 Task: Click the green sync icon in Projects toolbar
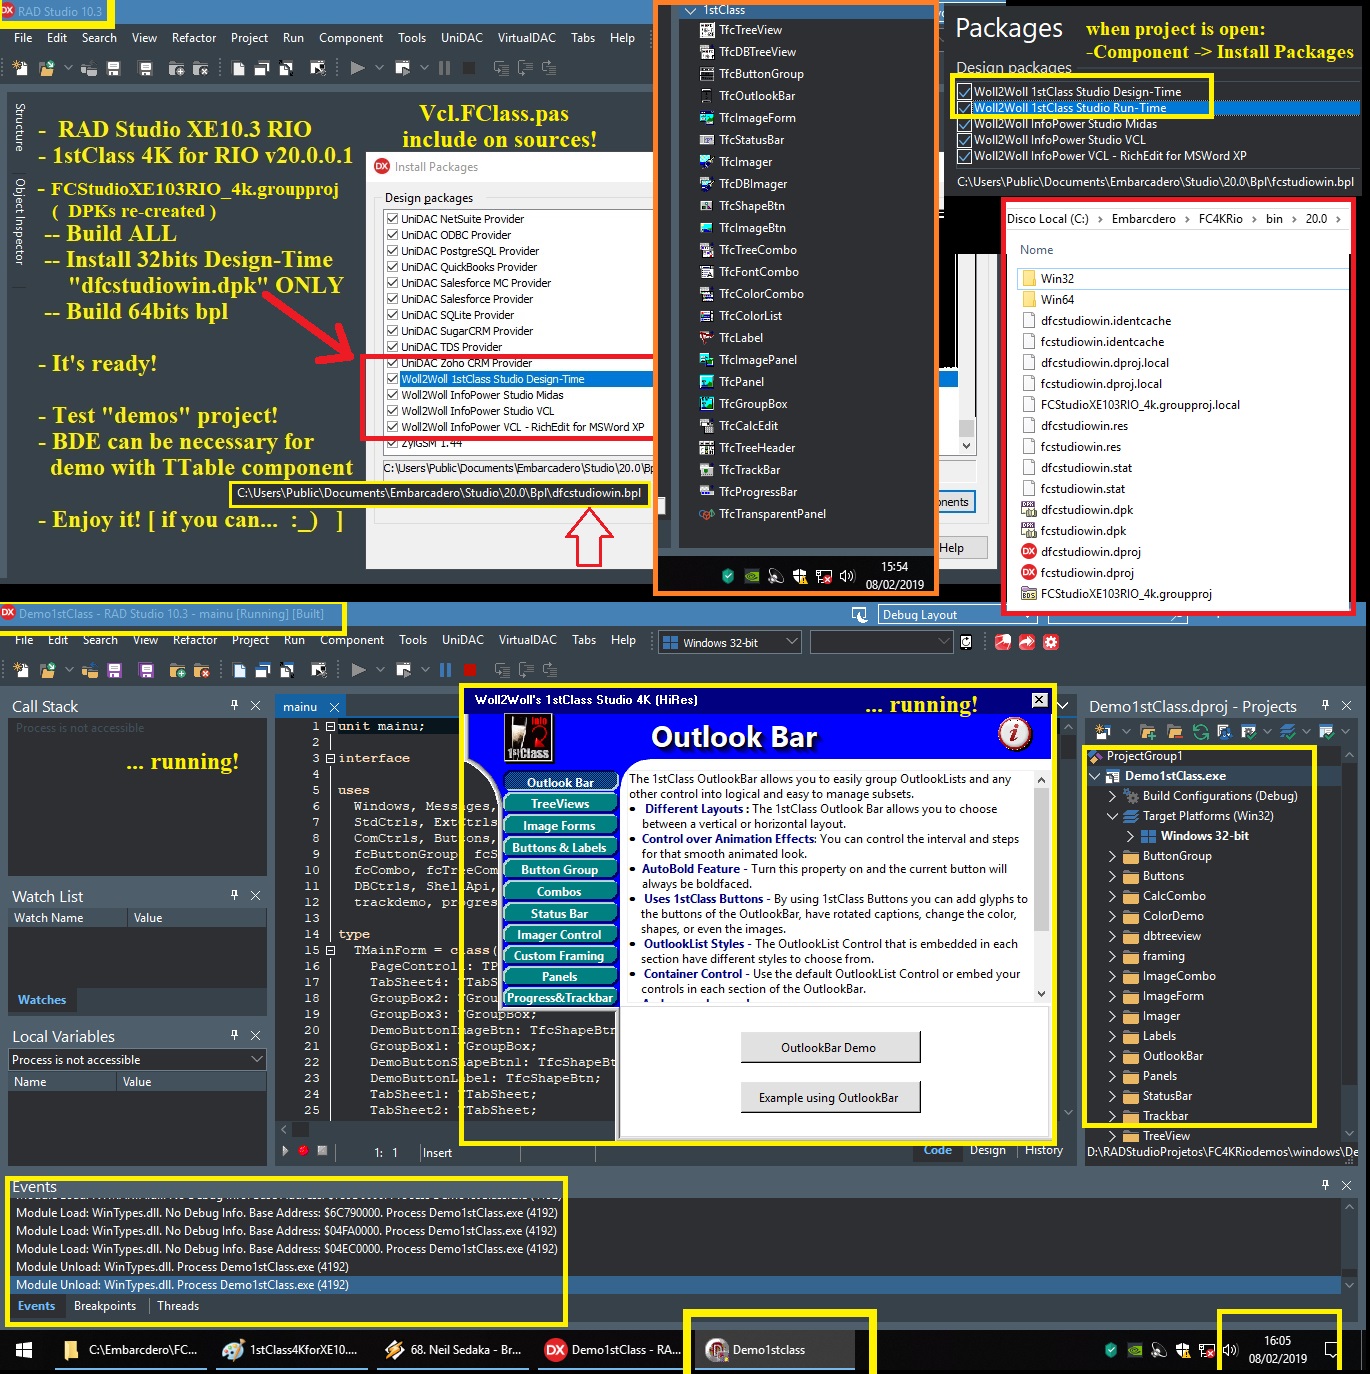pos(1200,732)
